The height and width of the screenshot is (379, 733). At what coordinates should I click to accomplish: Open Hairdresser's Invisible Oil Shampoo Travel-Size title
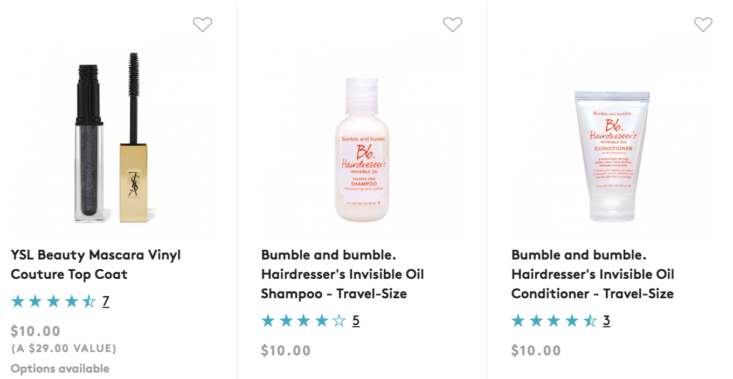point(343,274)
